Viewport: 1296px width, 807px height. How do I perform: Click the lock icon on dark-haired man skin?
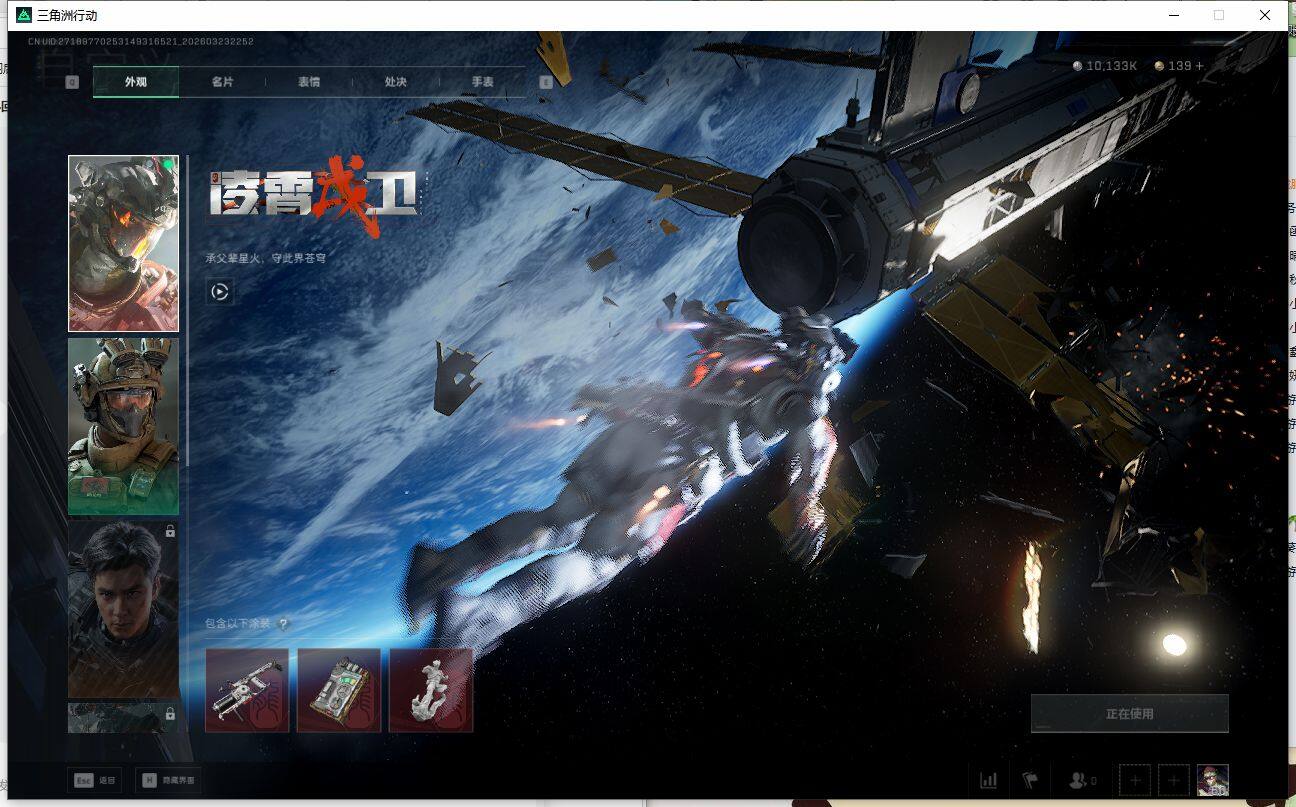click(x=170, y=532)
